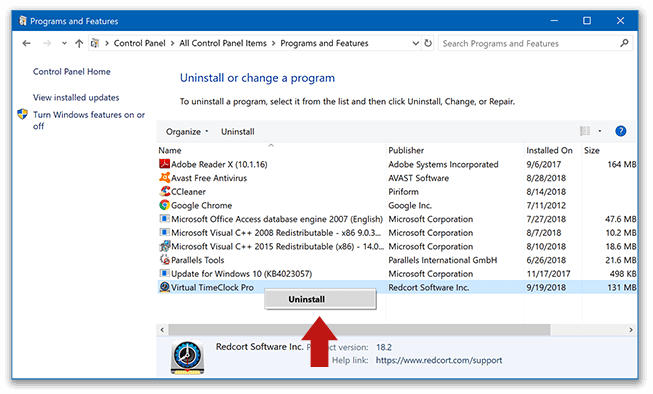Click Piriform publisher cell
The height and width of the screenshot is (394, 653).
(x=403, y=192)
